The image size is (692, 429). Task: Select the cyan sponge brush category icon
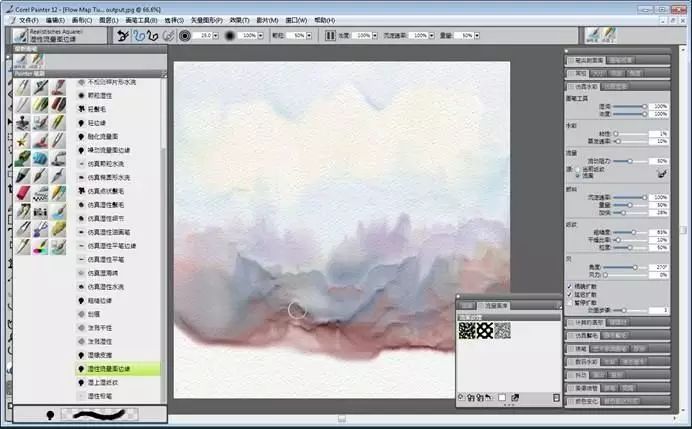(x=40, y=158)
